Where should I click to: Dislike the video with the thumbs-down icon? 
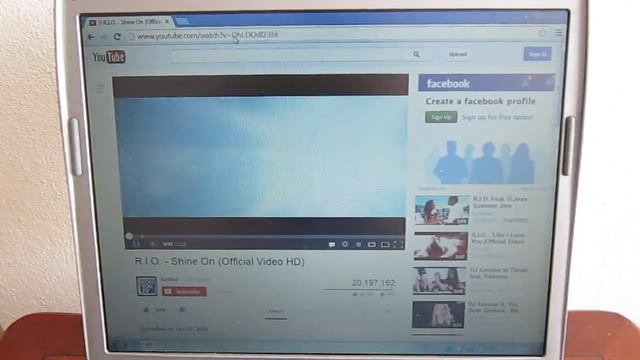point(182,310)
